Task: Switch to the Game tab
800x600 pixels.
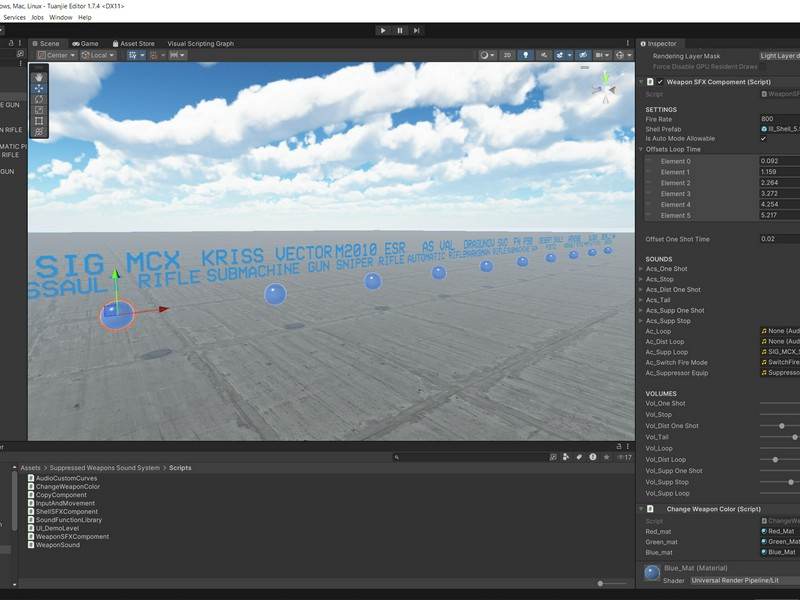Action: (86, 43)
